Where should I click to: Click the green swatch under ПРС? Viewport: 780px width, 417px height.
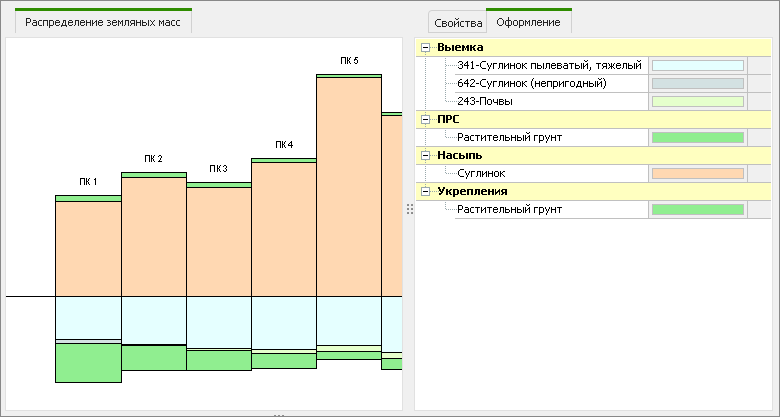pos(697,138)
